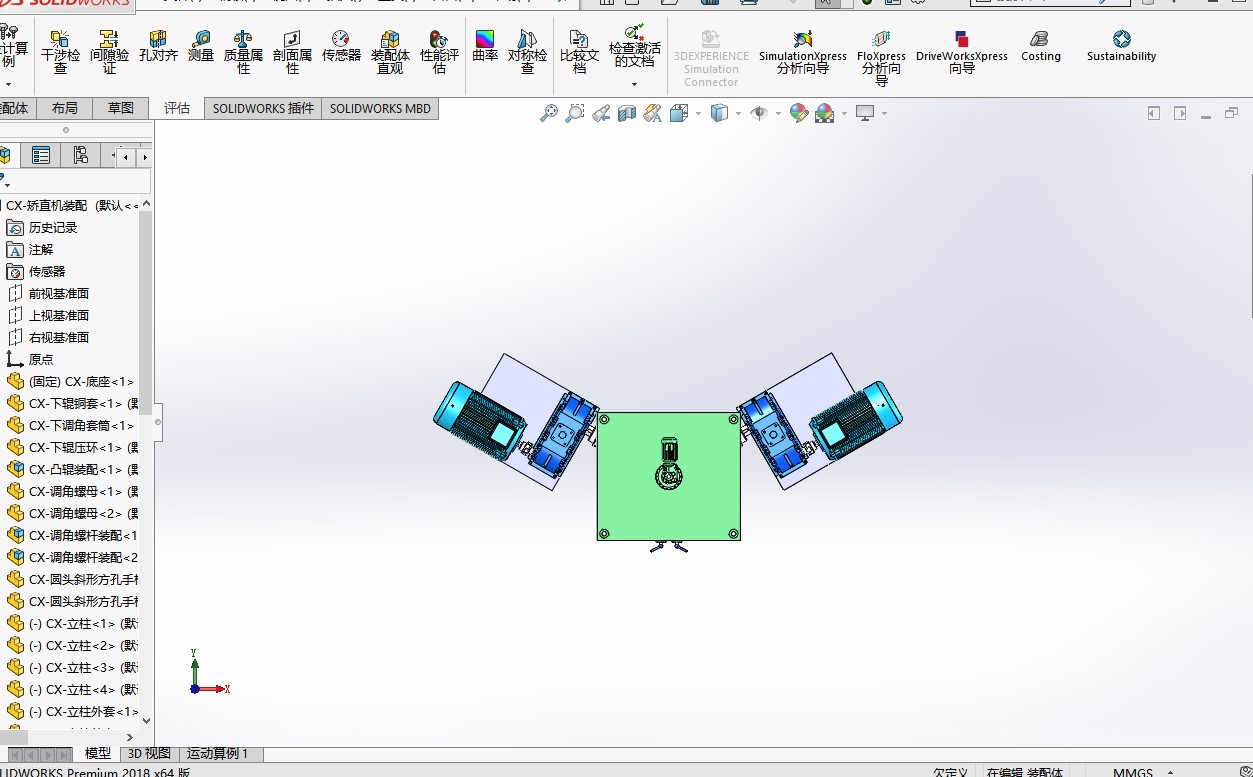The image size is (1253, 777).
Task: Click the MMGS units status entry
Action: click(x=1133, y=772)
